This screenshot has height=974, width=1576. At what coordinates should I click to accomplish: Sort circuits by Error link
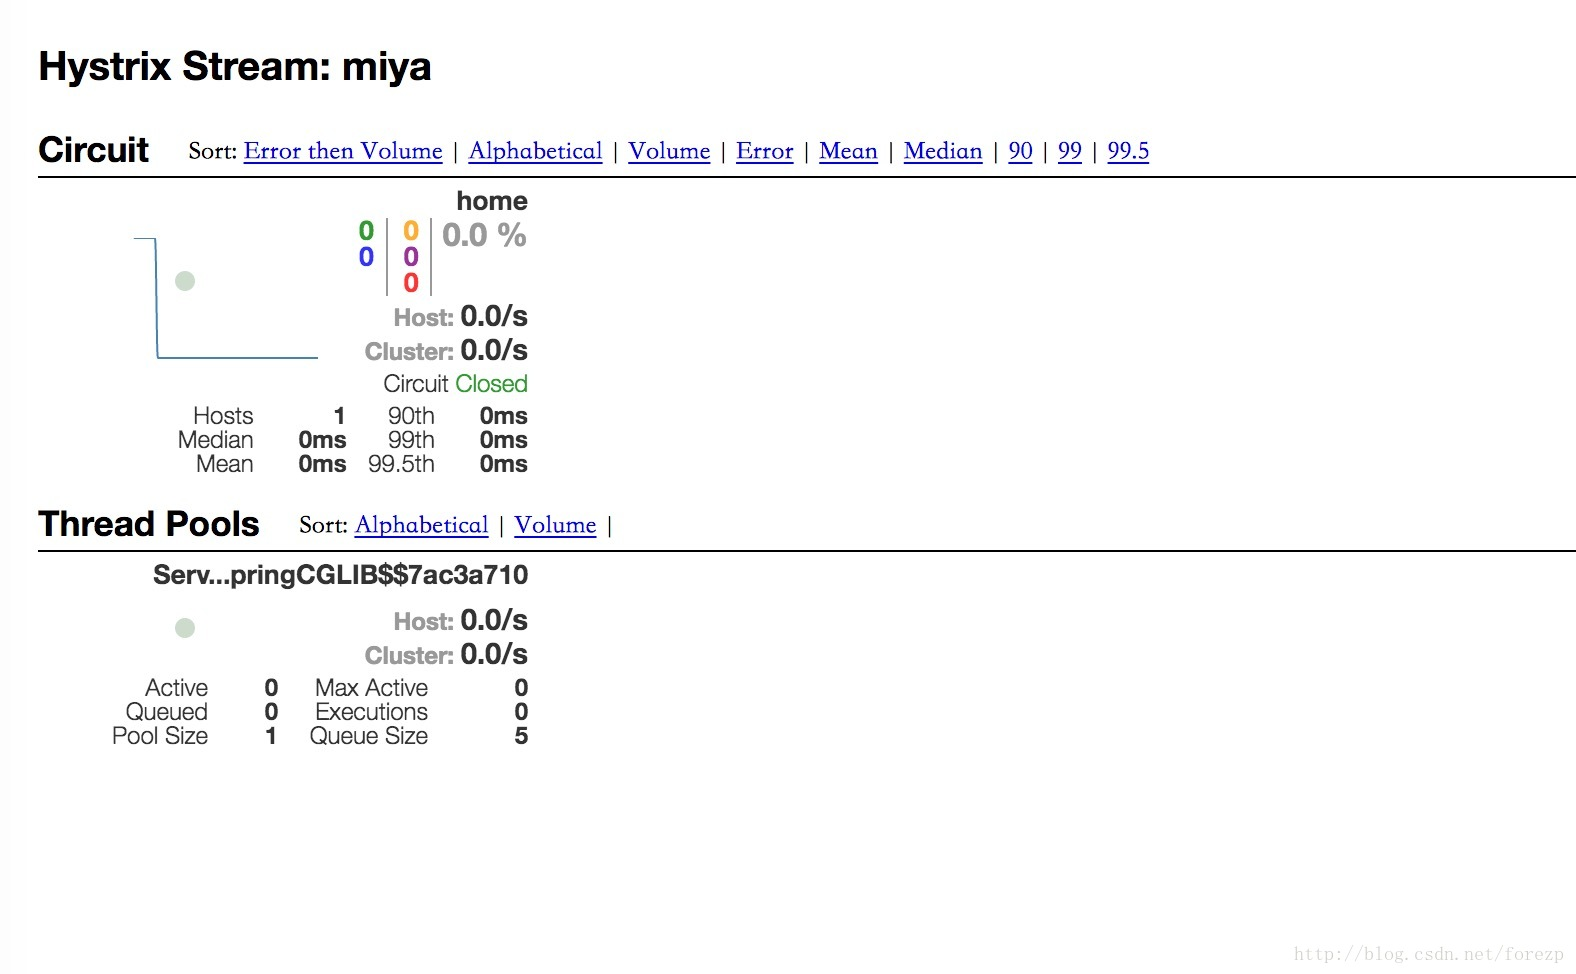tap(764, 151)
